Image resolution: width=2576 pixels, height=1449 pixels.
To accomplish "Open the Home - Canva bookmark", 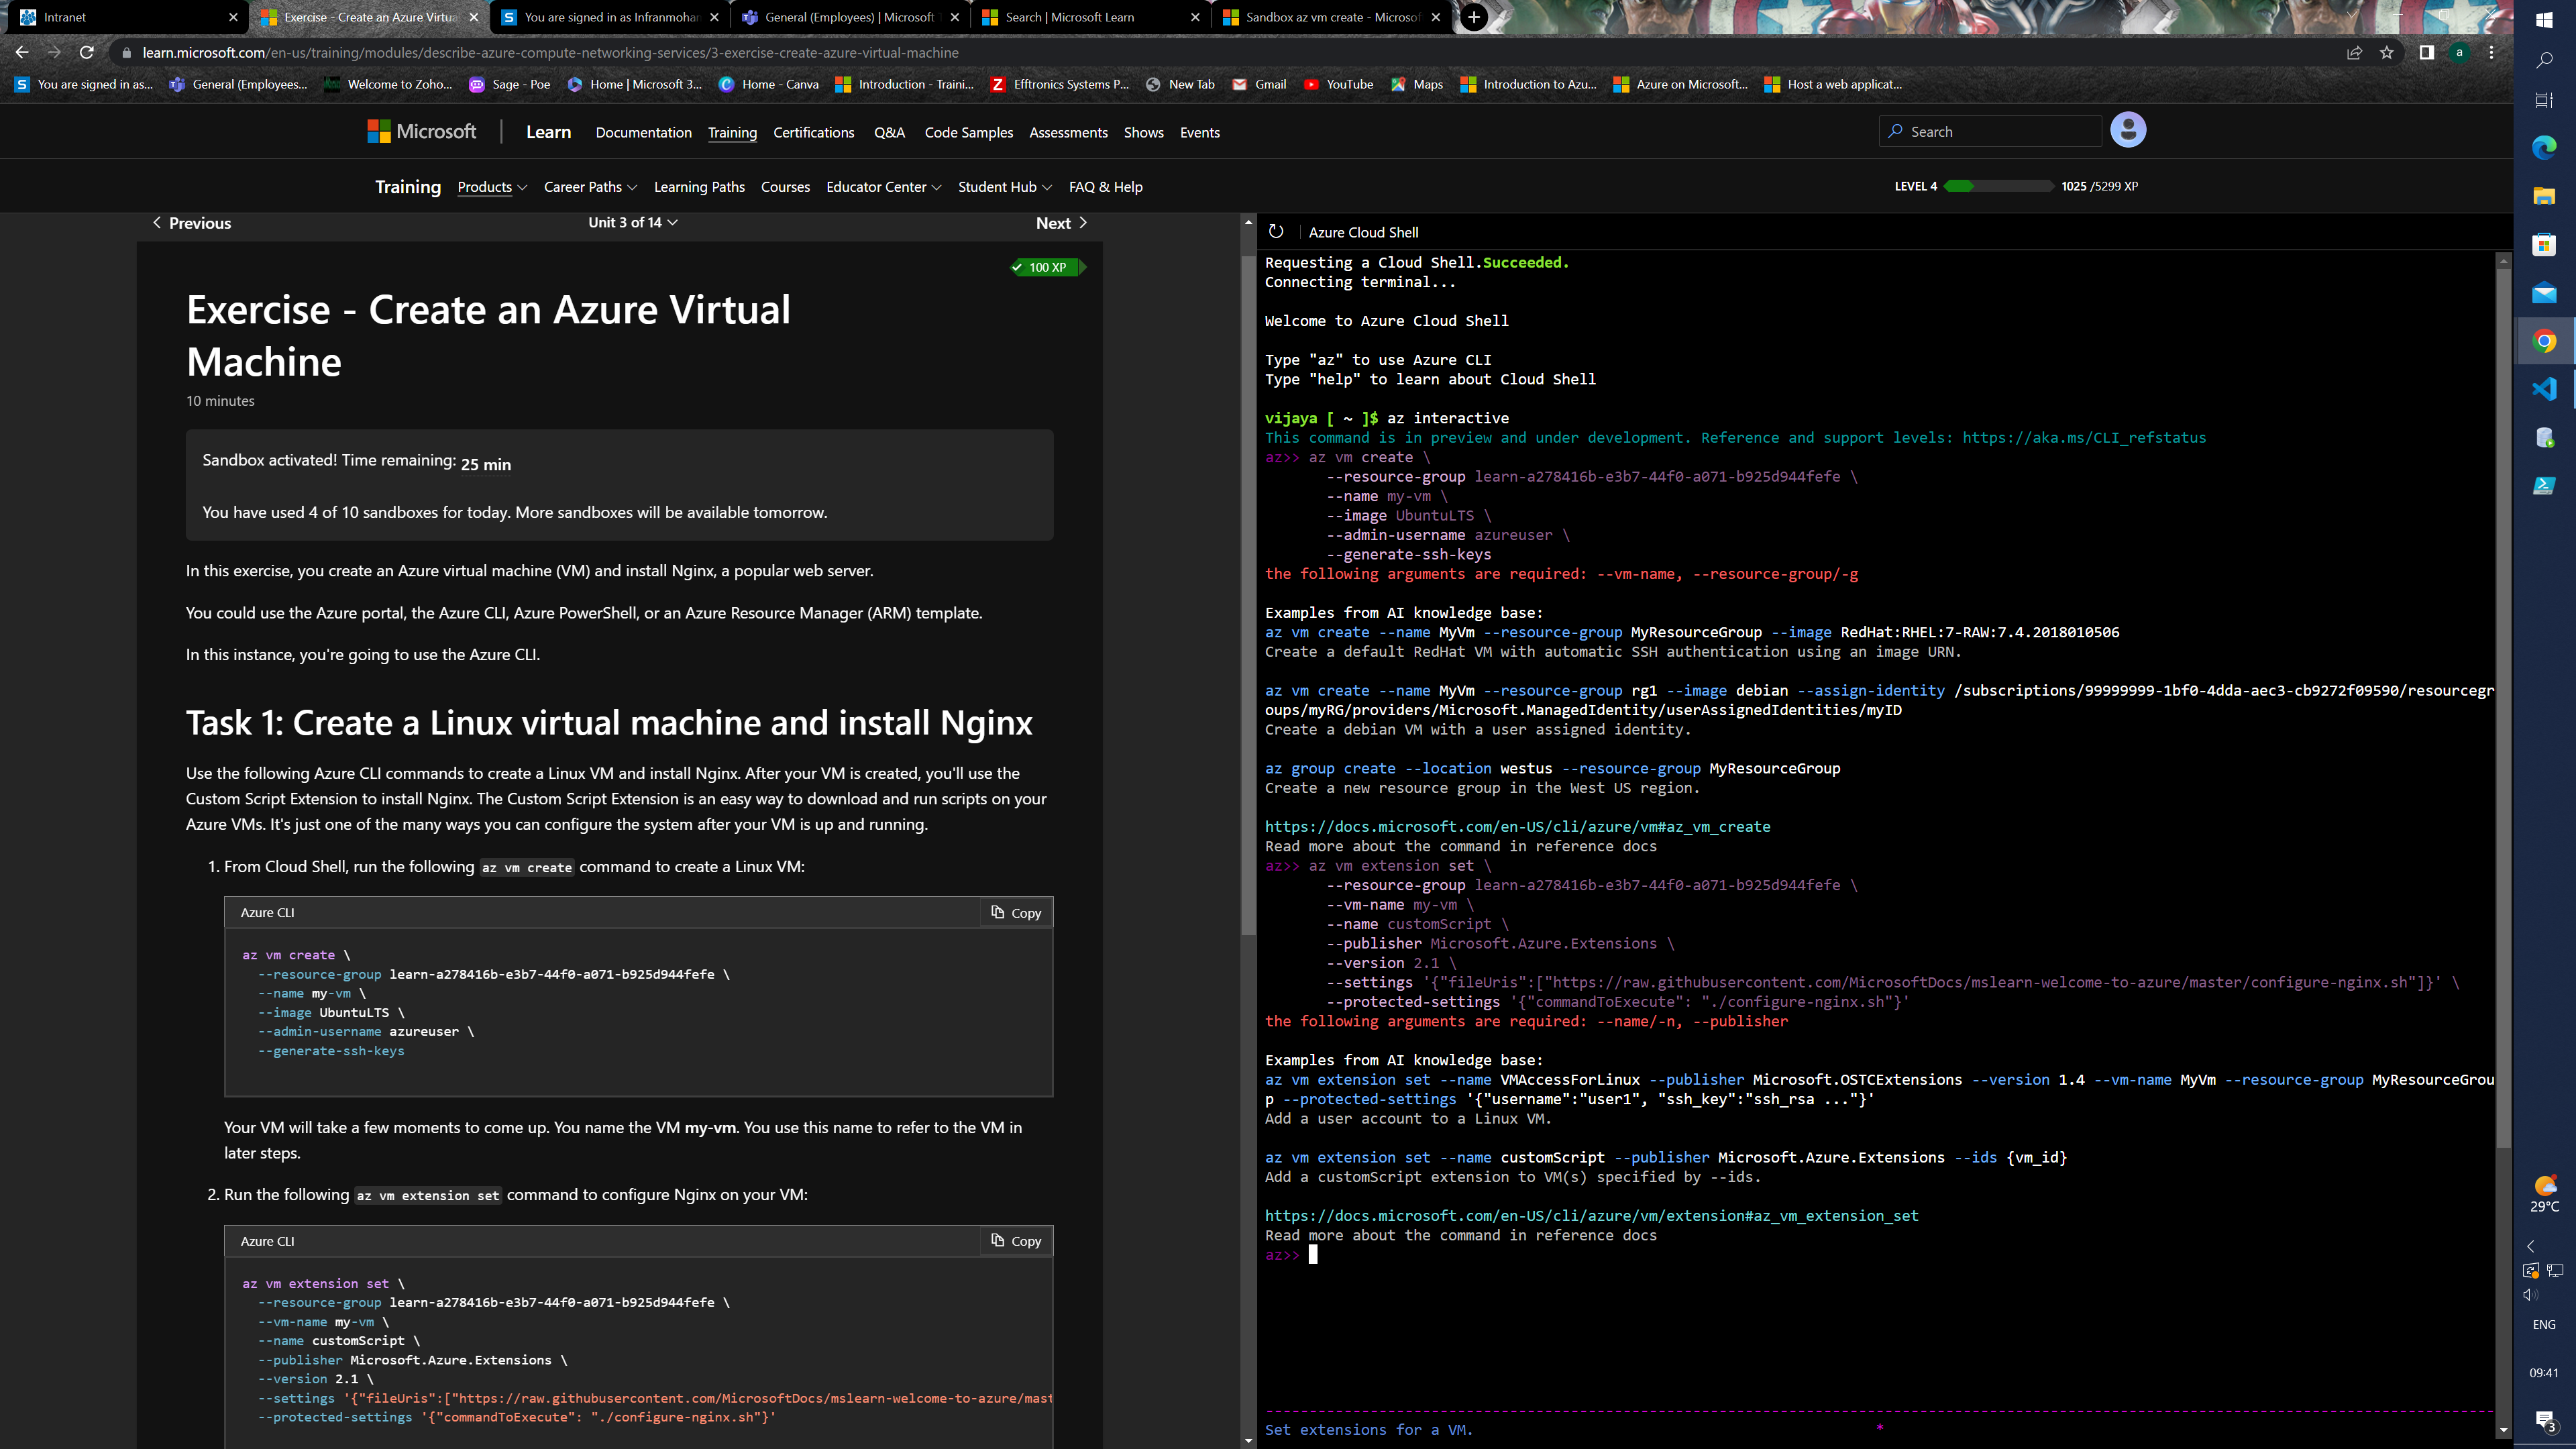I will [x=769, y=85].
